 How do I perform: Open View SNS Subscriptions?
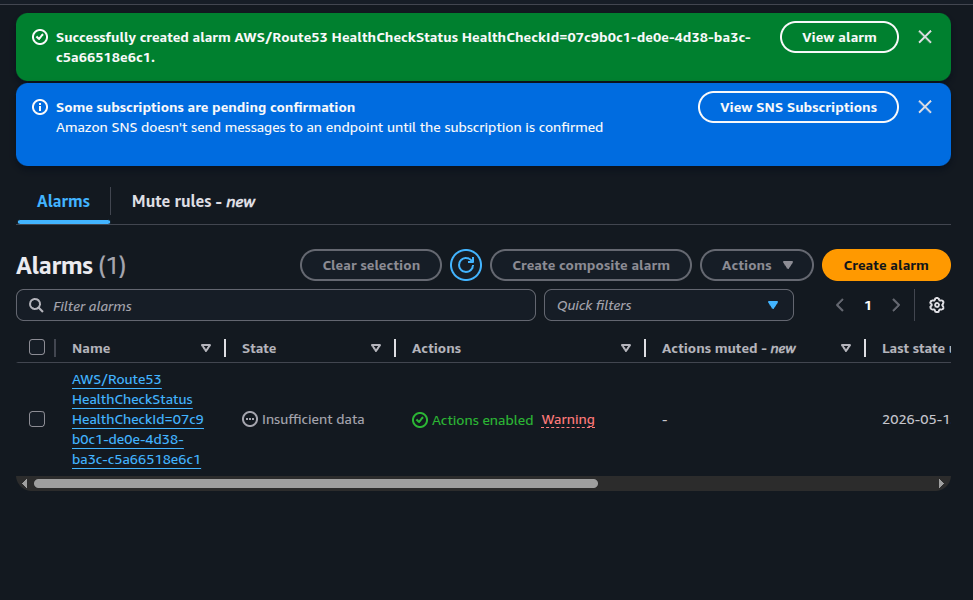[x=798, y=107]
